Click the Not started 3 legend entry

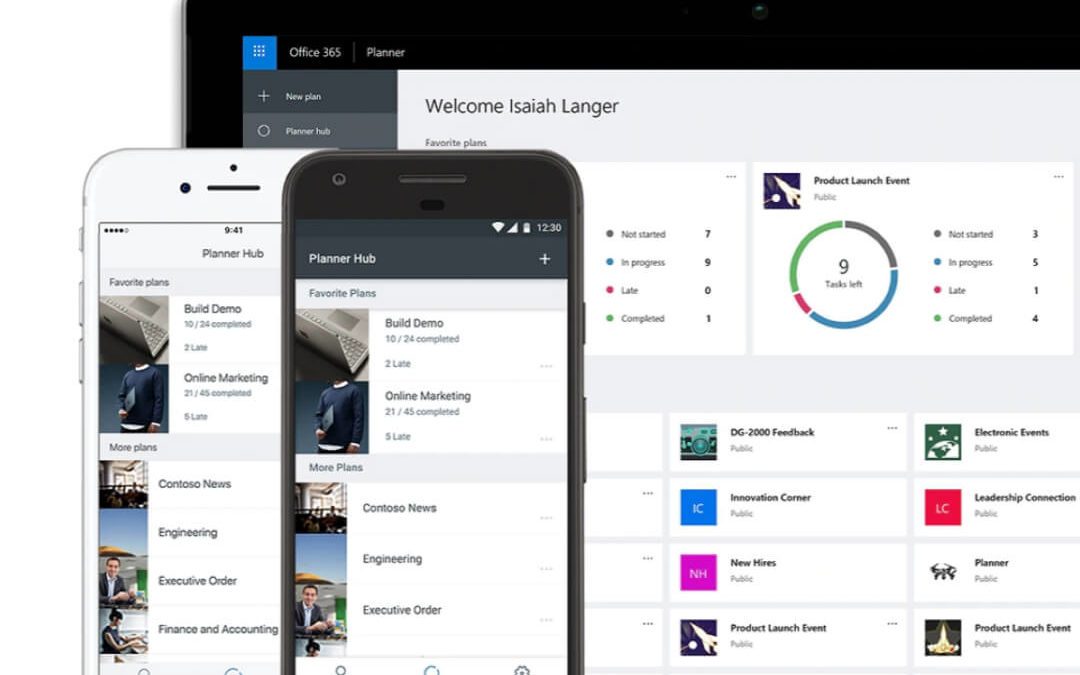tap(986, 234)
